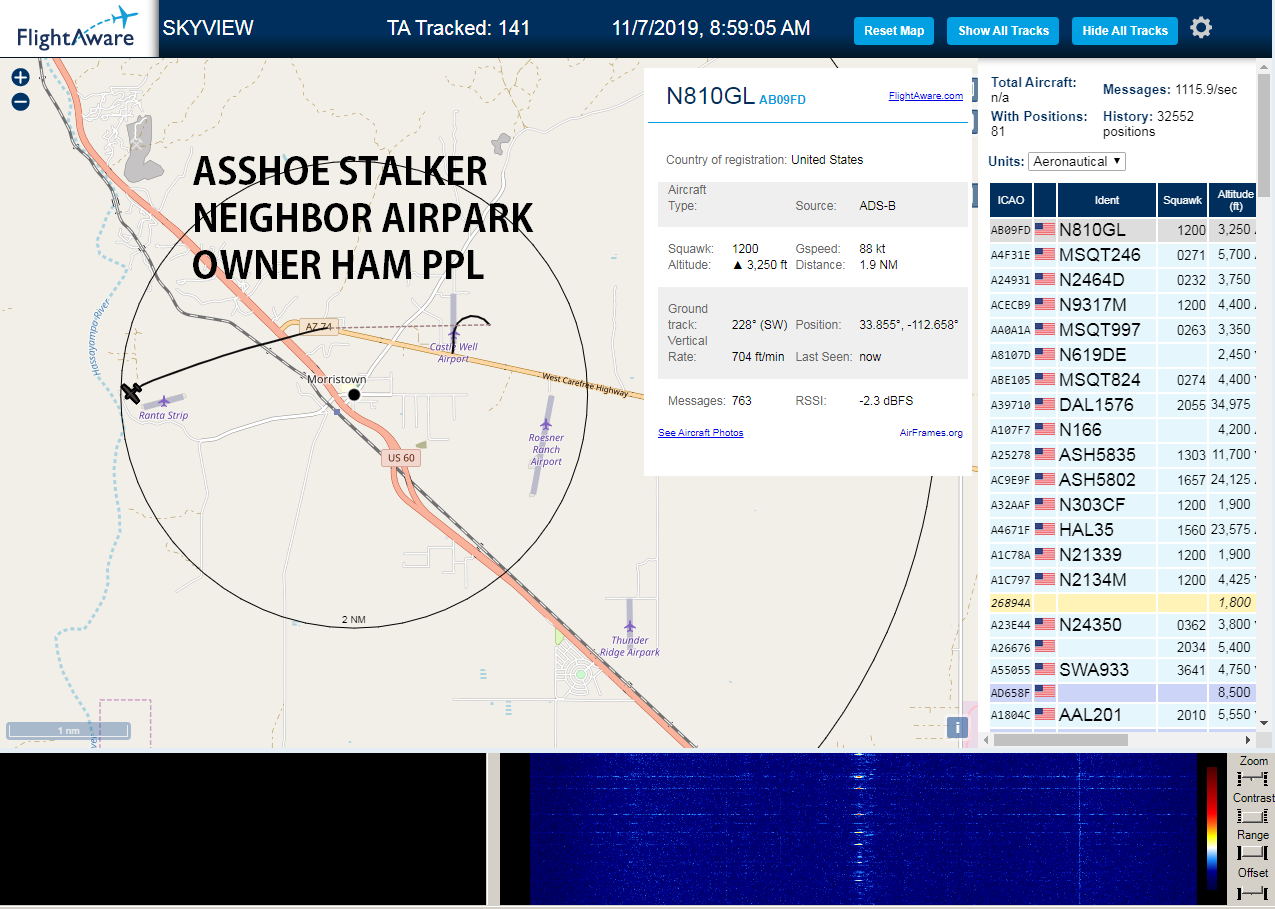Select the MSQT997 aircraft row
This screenshot has width=1275, height=909.
click(x=1123, y=329)
